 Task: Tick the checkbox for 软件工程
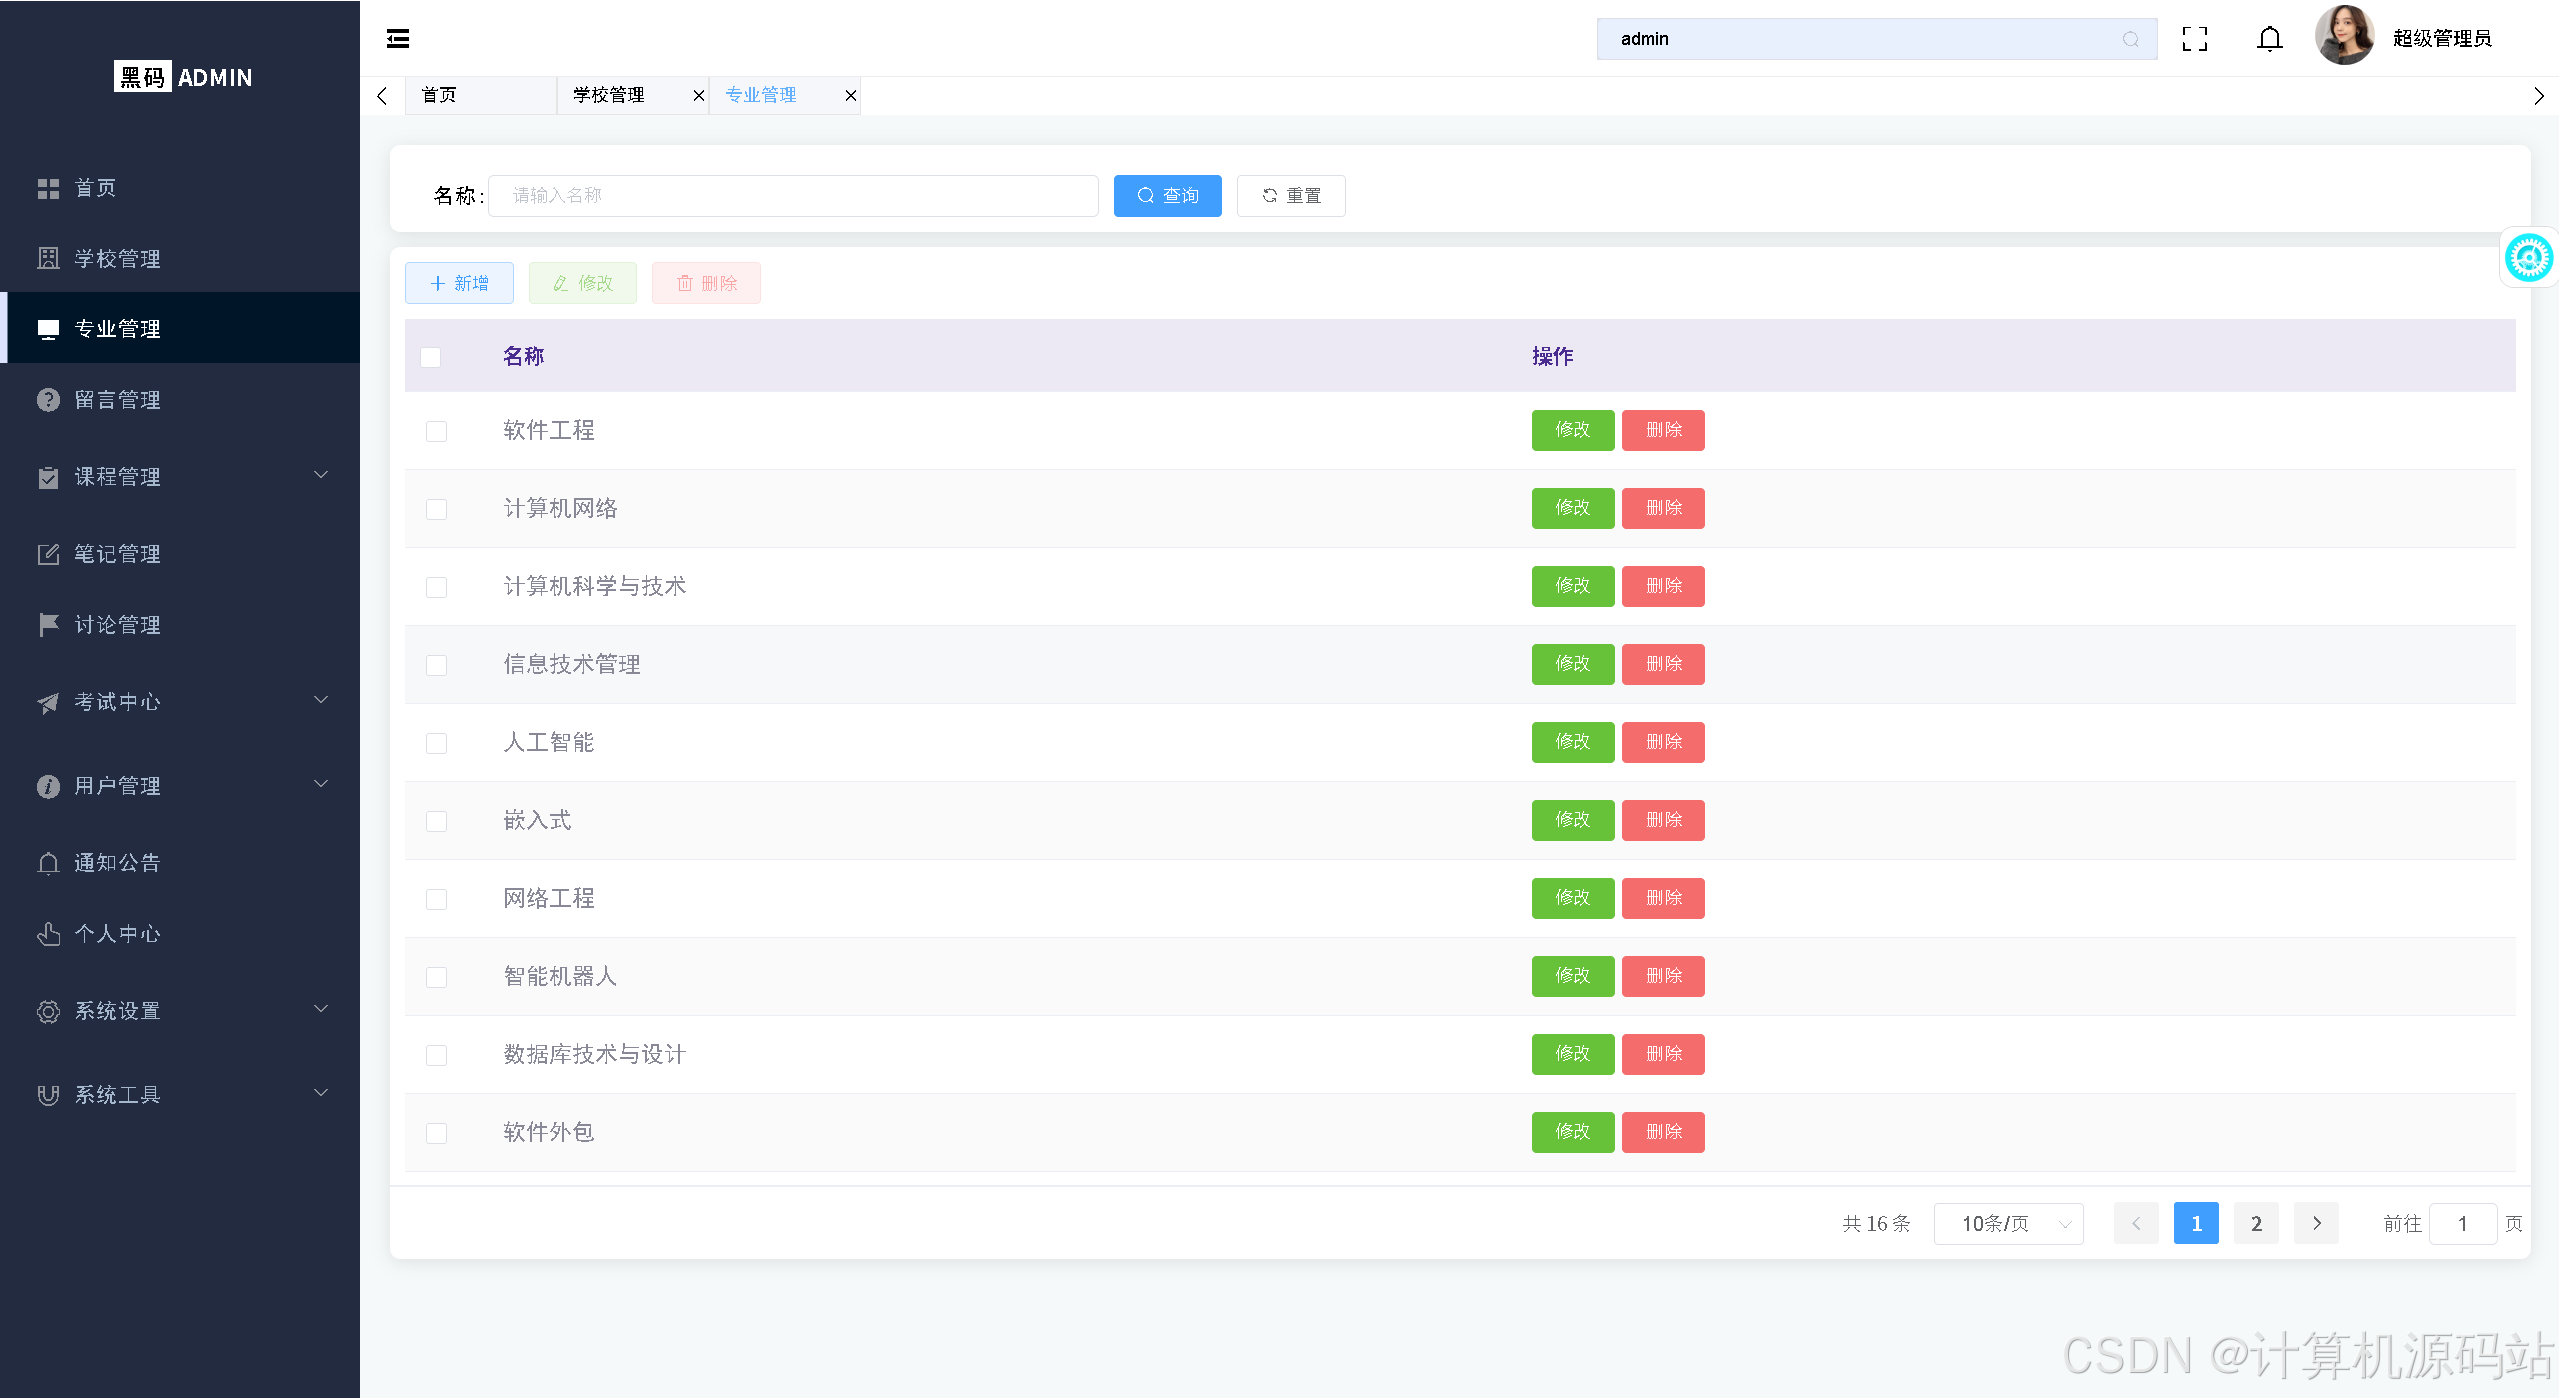436,431
